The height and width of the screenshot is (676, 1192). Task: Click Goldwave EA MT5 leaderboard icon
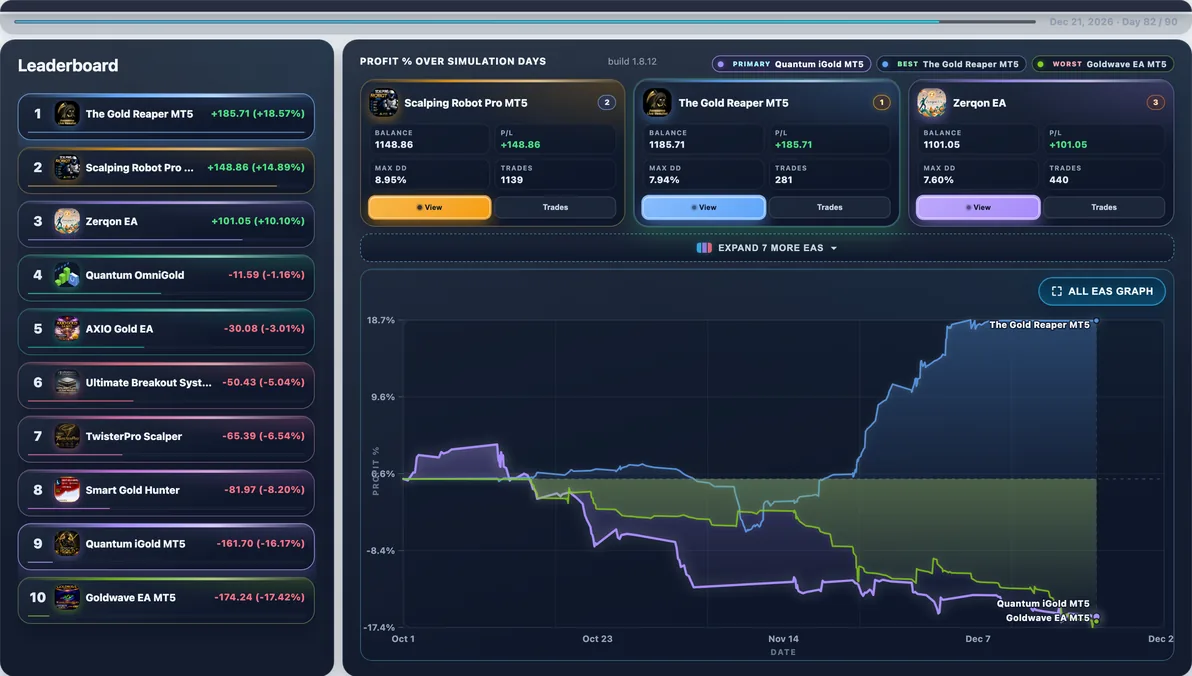(67, 598)
